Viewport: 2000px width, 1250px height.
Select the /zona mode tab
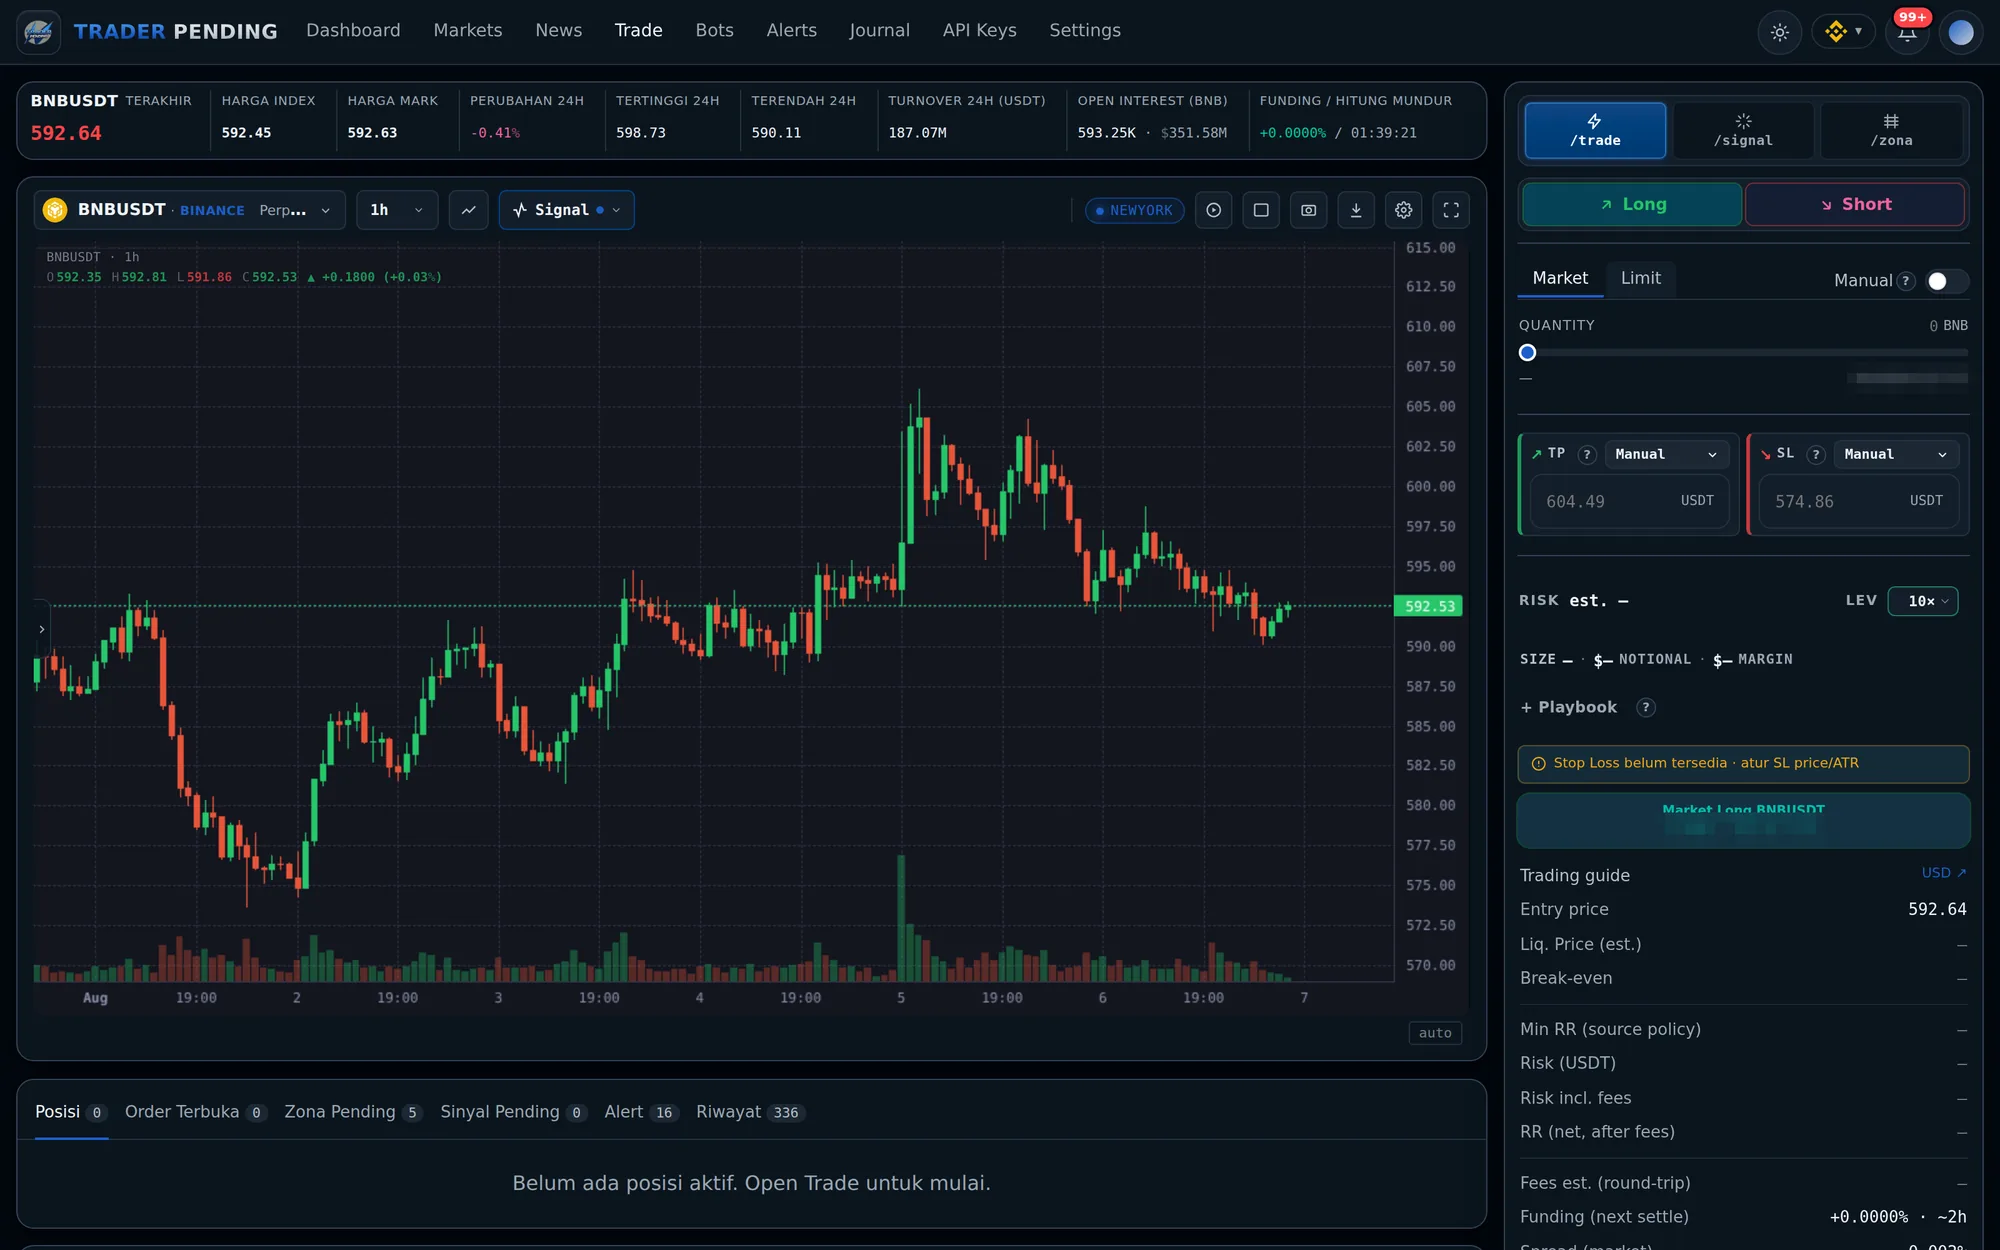pyautogui.click(x=1891, y=130)
